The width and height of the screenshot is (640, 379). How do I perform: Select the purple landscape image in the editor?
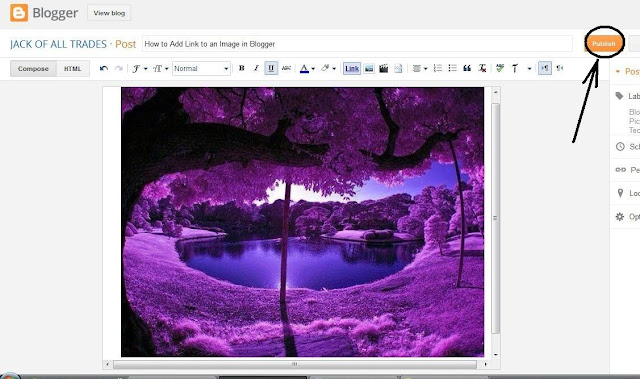tap(302, 222)
